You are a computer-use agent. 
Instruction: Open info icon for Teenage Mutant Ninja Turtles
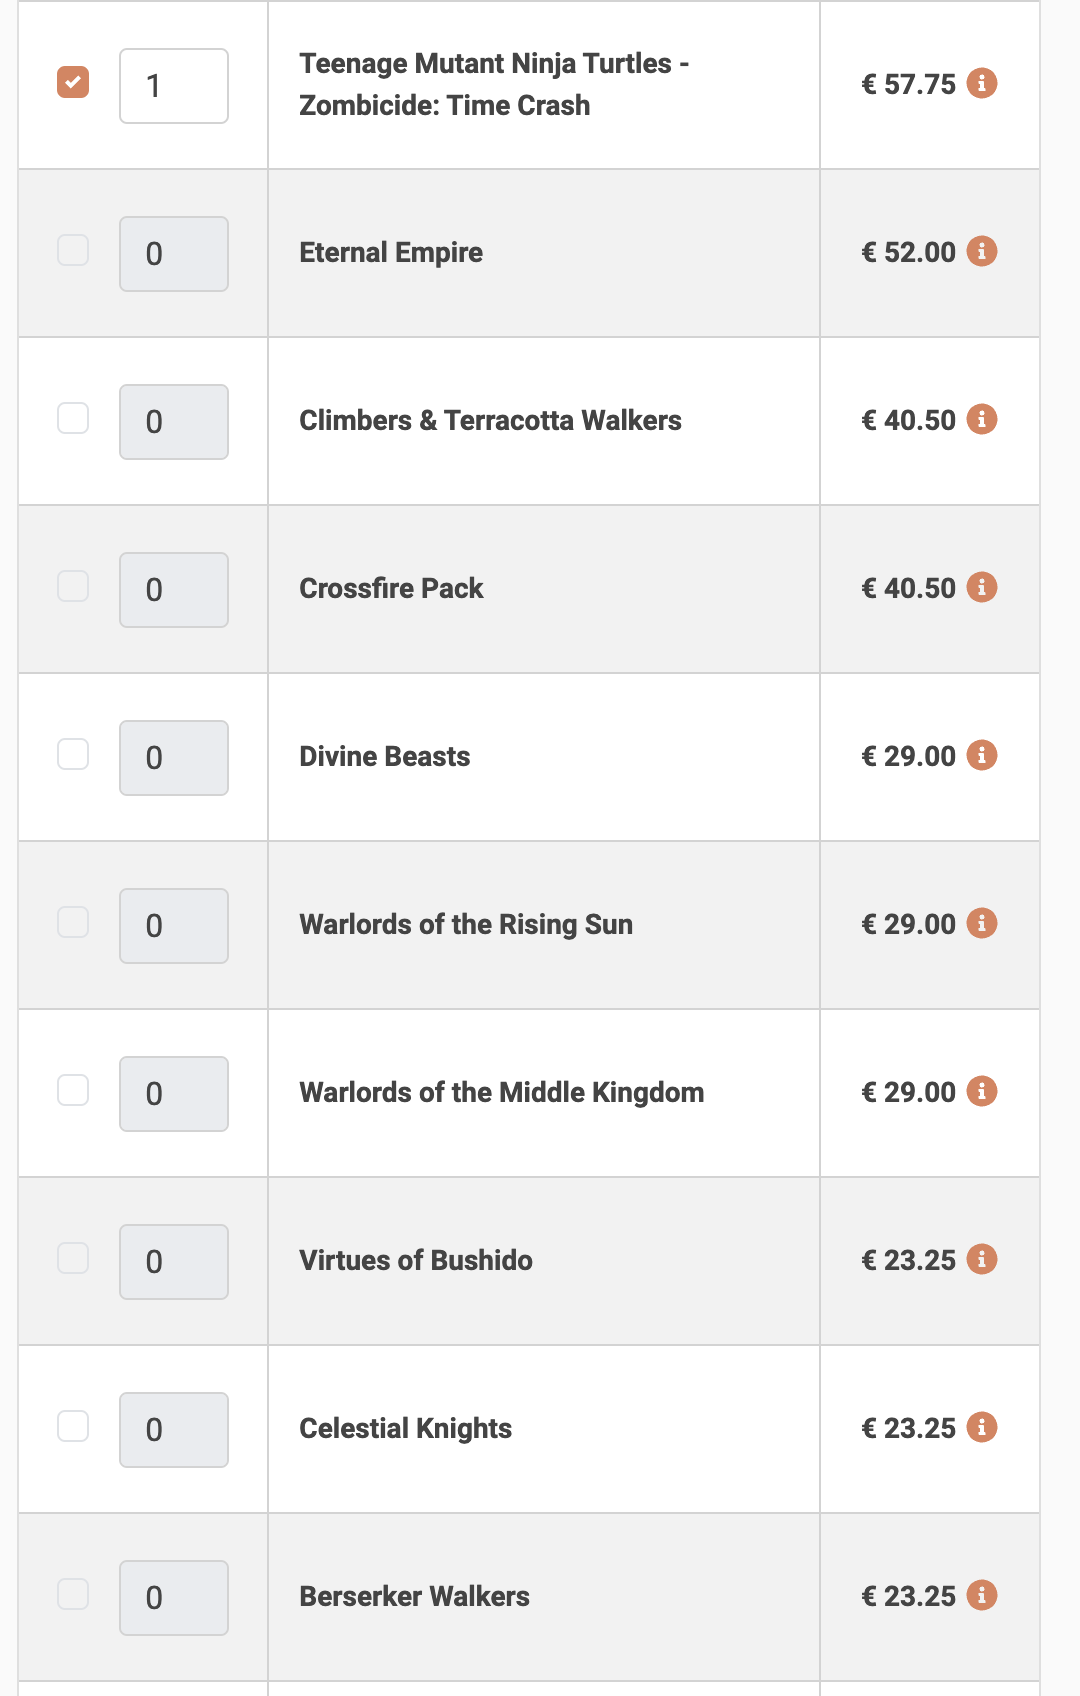(982, 83)
